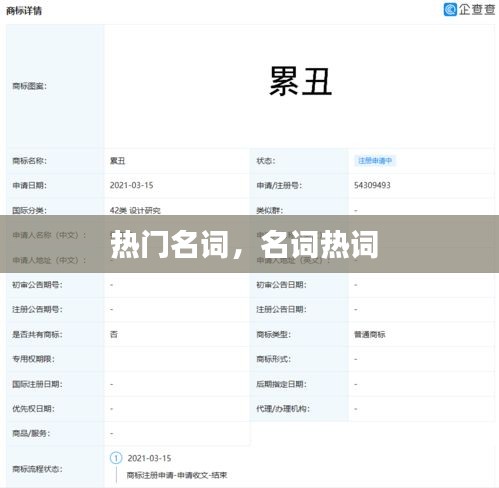Select the dash value beside 代理/办理机构
Screen dimensions: 499x488
click(356, 409)
